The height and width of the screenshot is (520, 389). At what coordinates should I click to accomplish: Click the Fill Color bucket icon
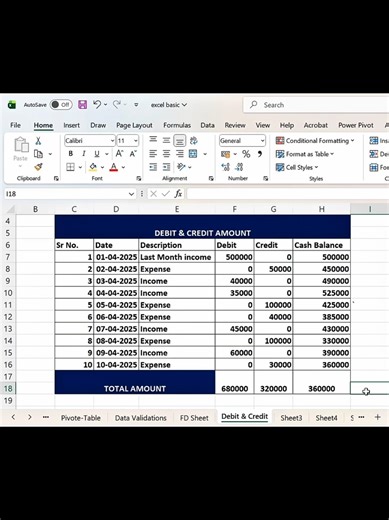pyautogui.click(x=93, y=167)
